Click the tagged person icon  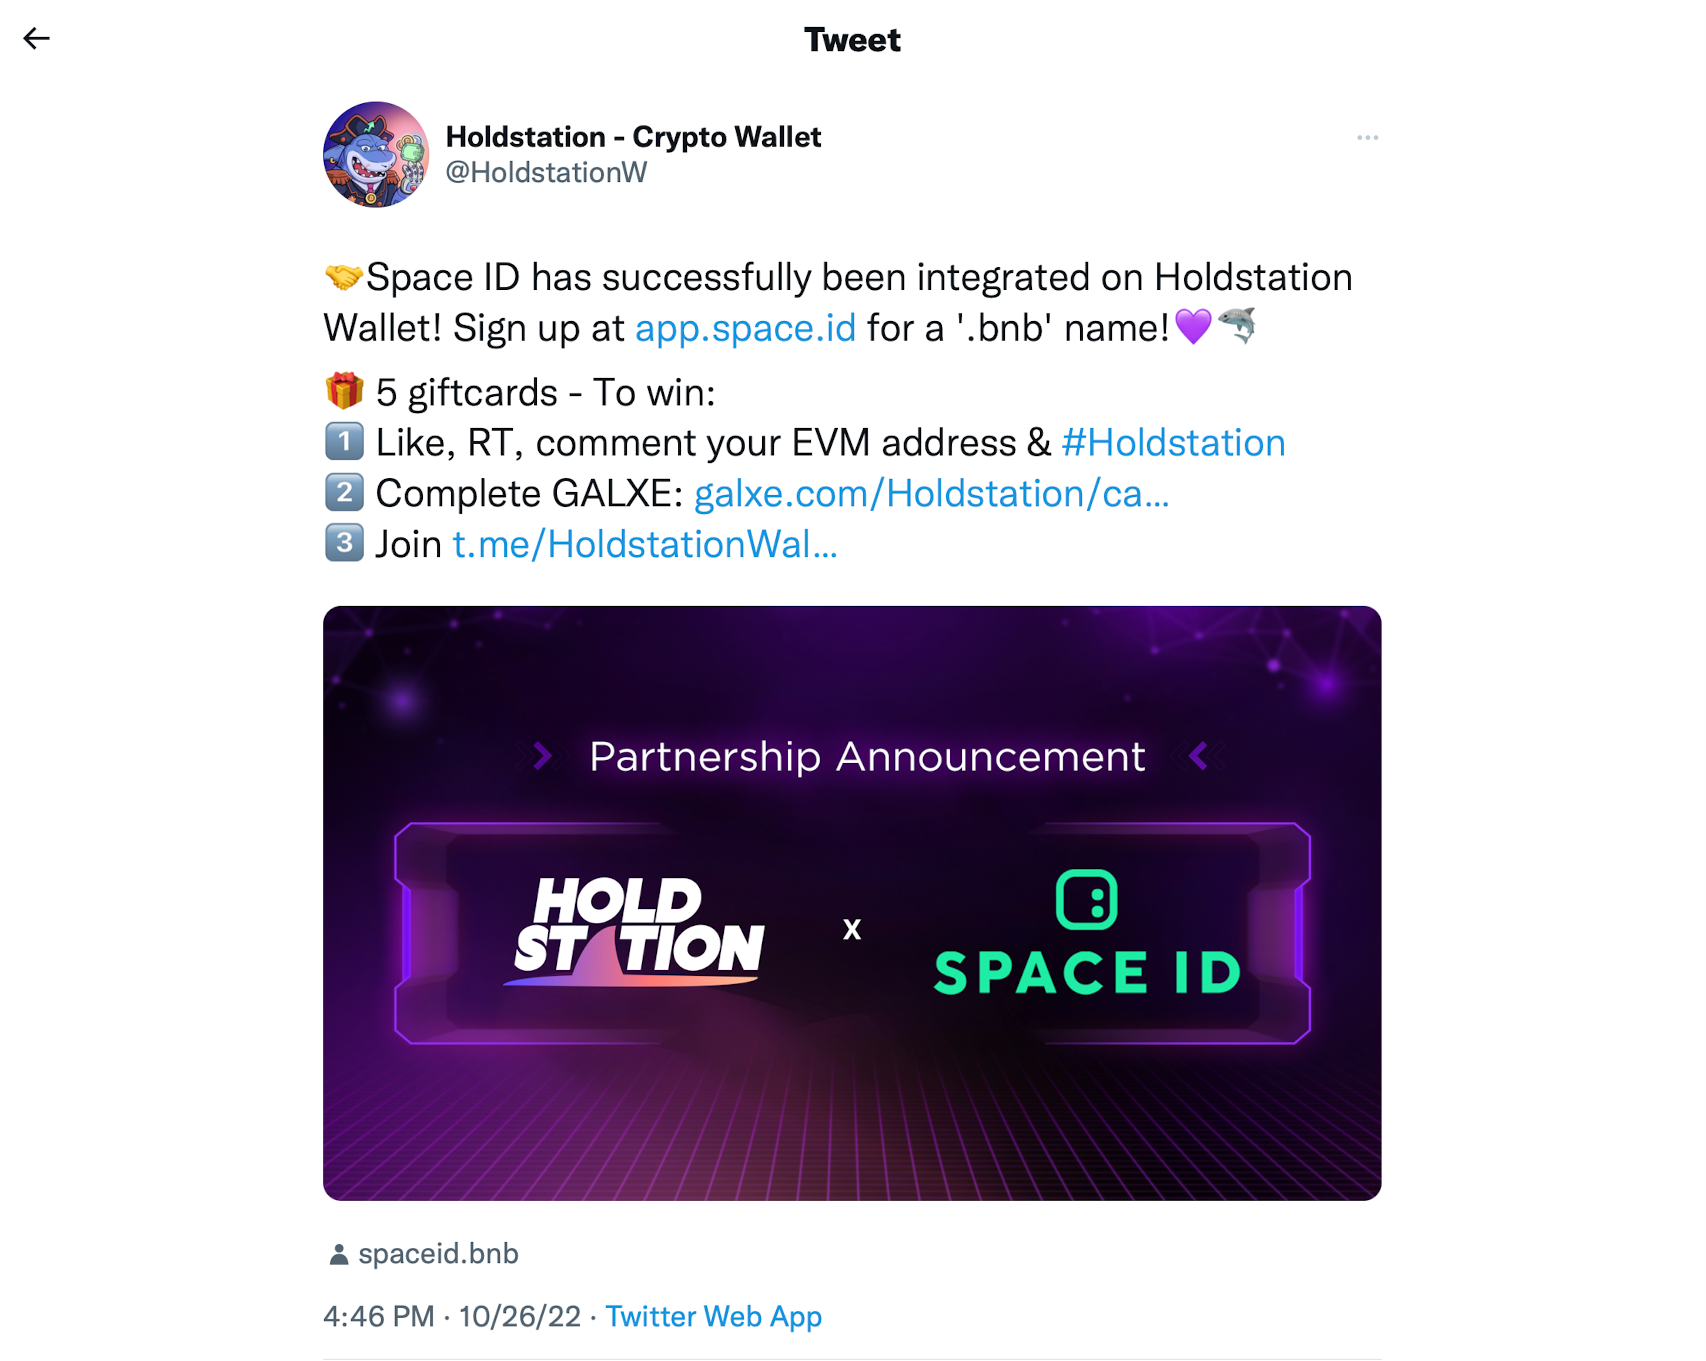pos(339,1254)
